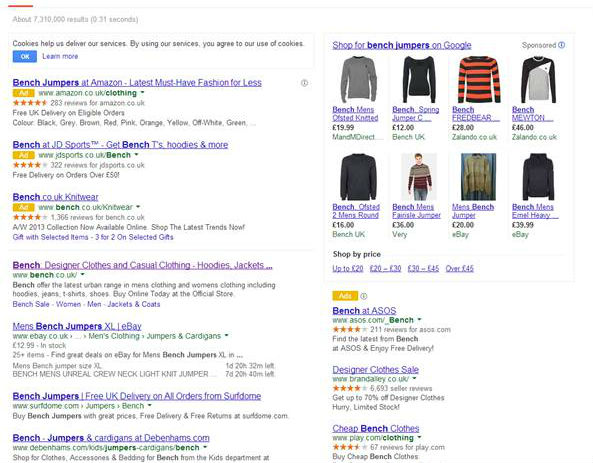Filter shop by price £20 – £30

coord(385,269)
